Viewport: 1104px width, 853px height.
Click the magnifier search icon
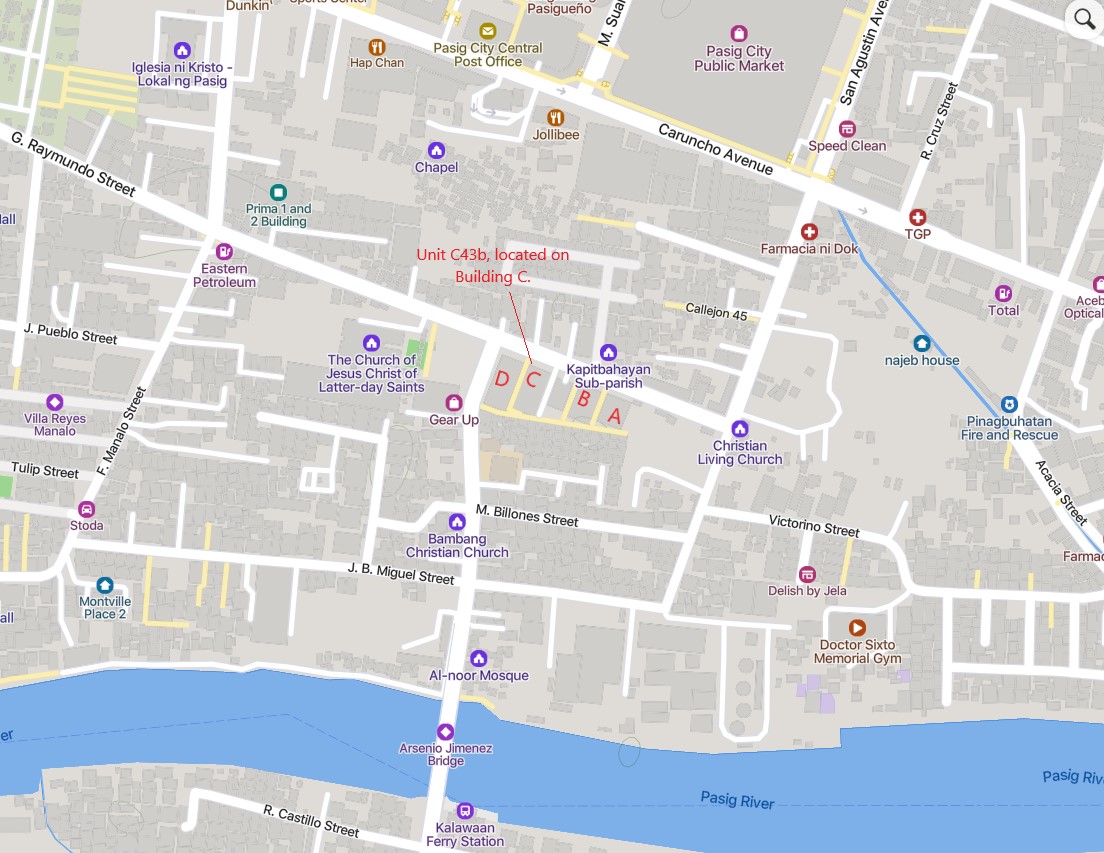(1084, 17)
